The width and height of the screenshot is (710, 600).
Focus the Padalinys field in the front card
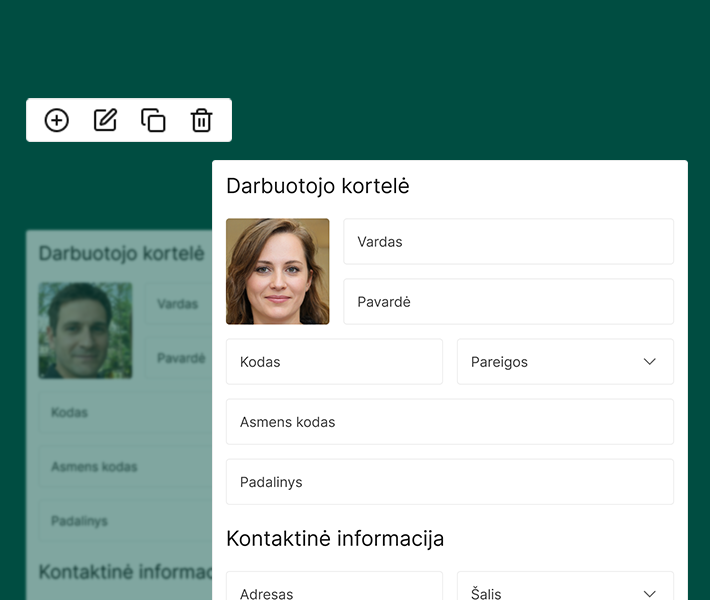449,482
